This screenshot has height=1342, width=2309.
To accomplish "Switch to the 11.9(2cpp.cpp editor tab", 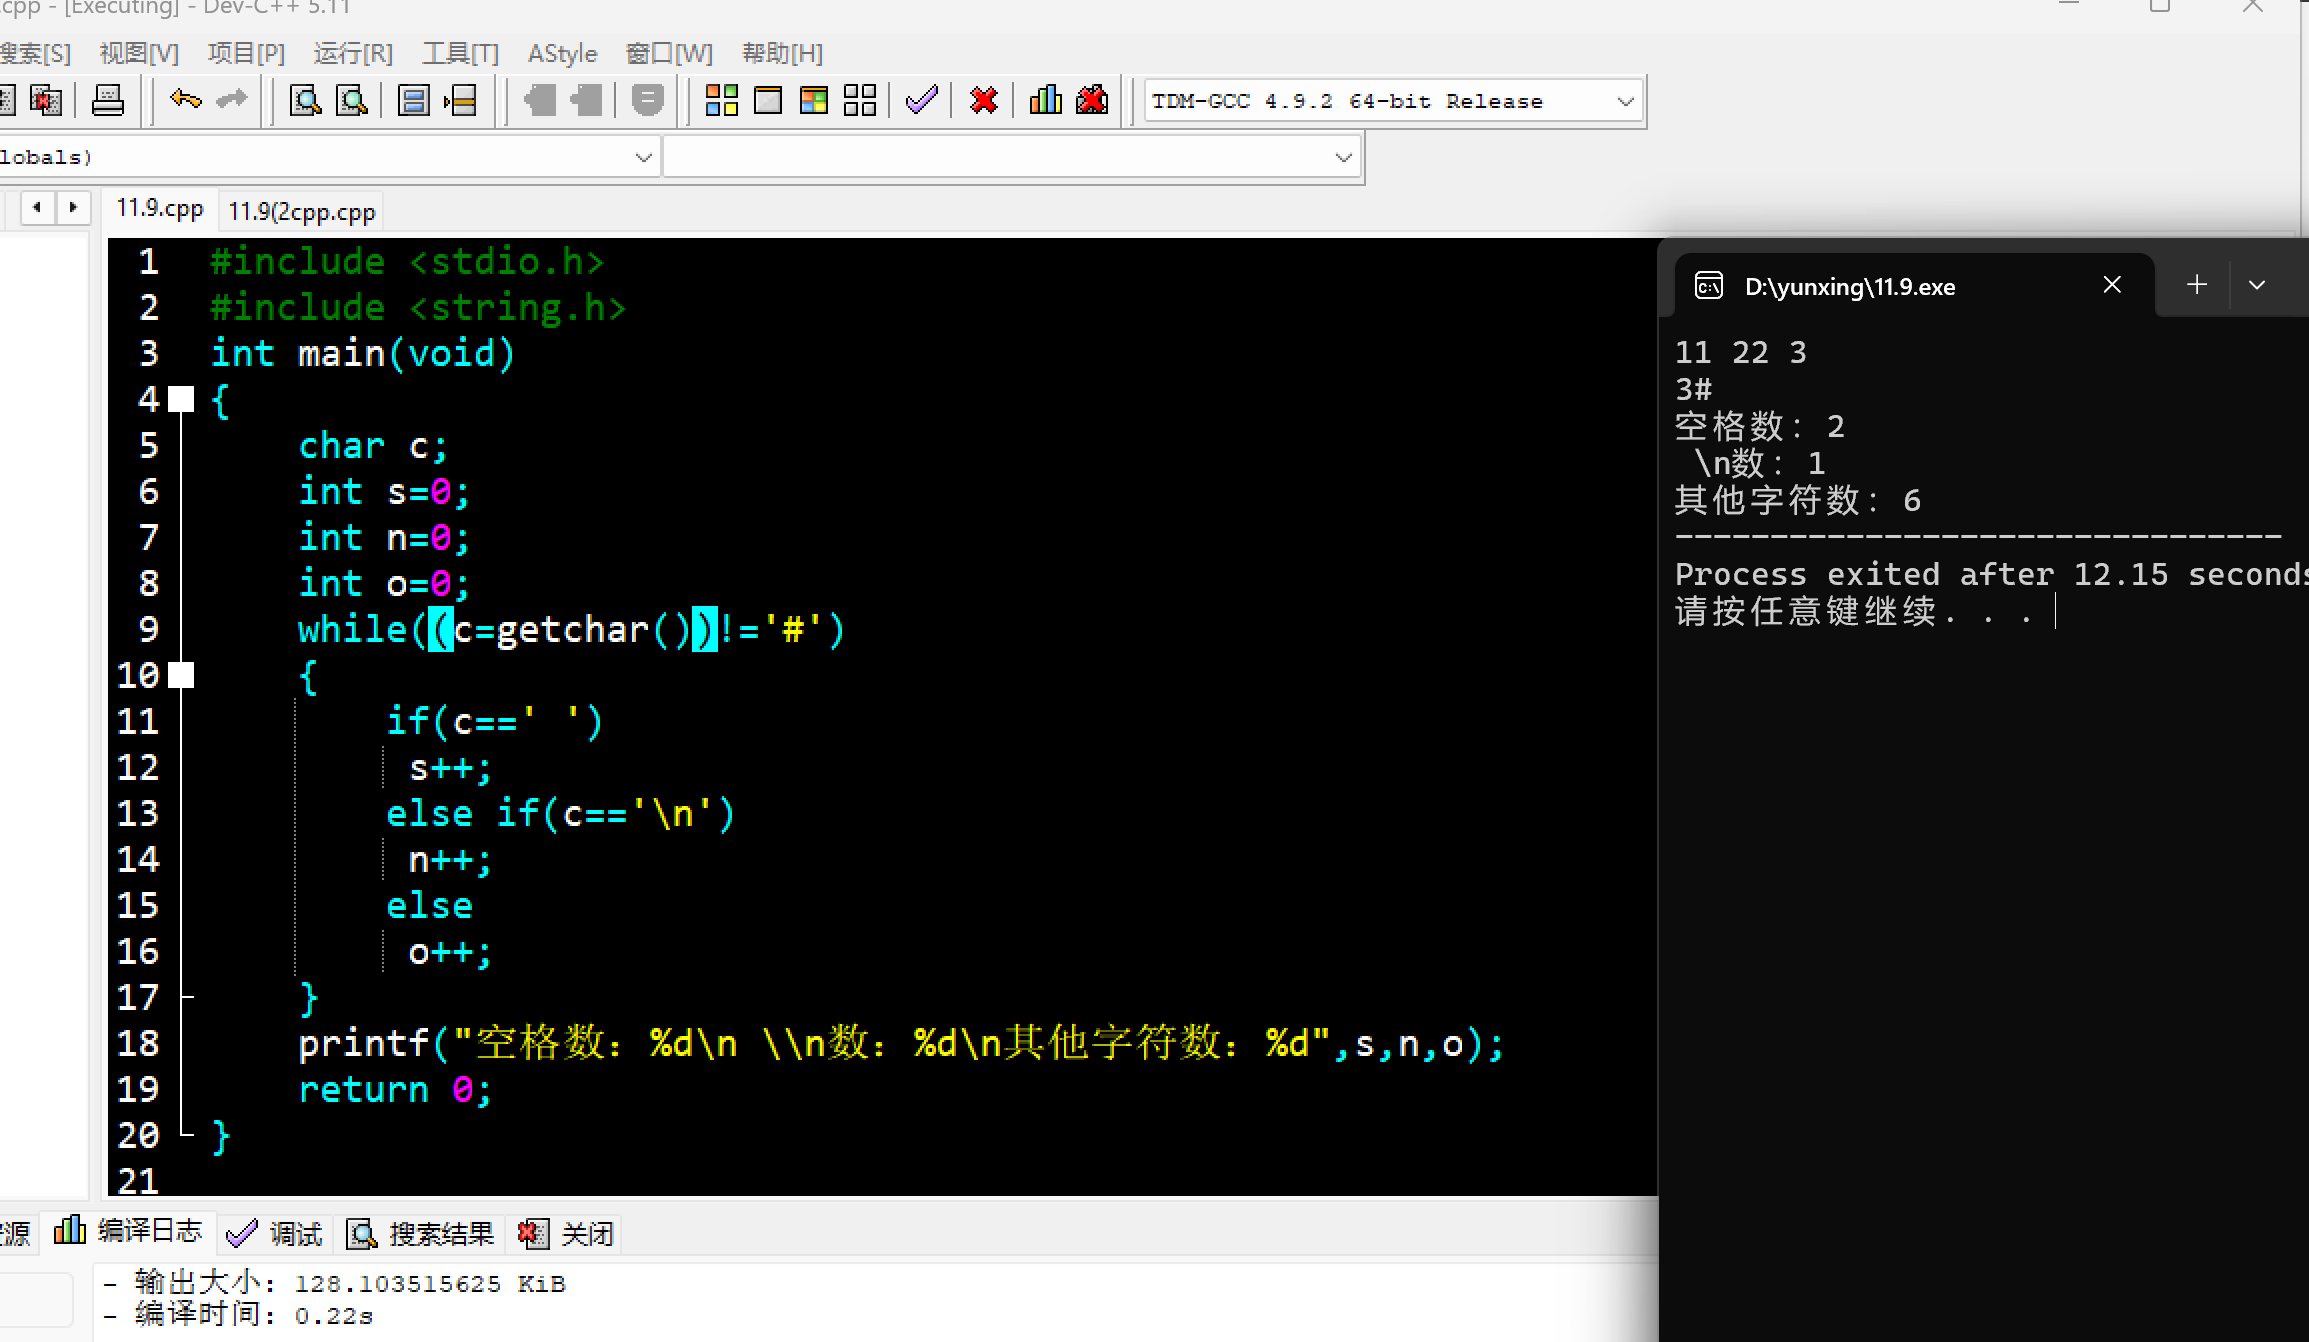I will (300, 210).
